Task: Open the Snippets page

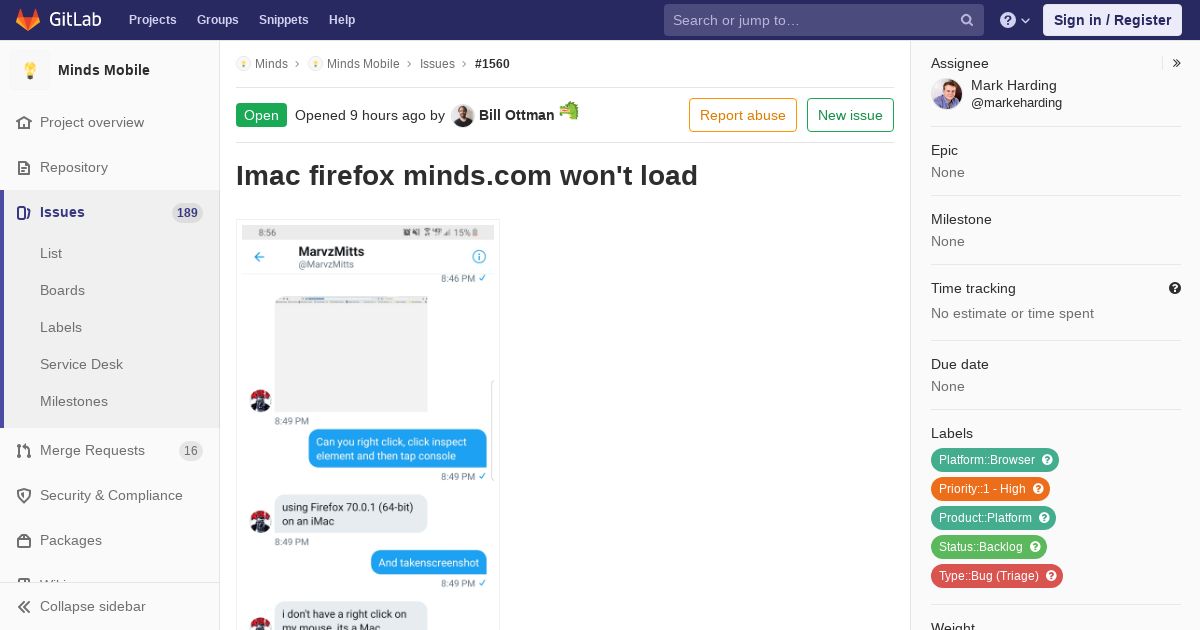Action: click(x=283, y=20)
